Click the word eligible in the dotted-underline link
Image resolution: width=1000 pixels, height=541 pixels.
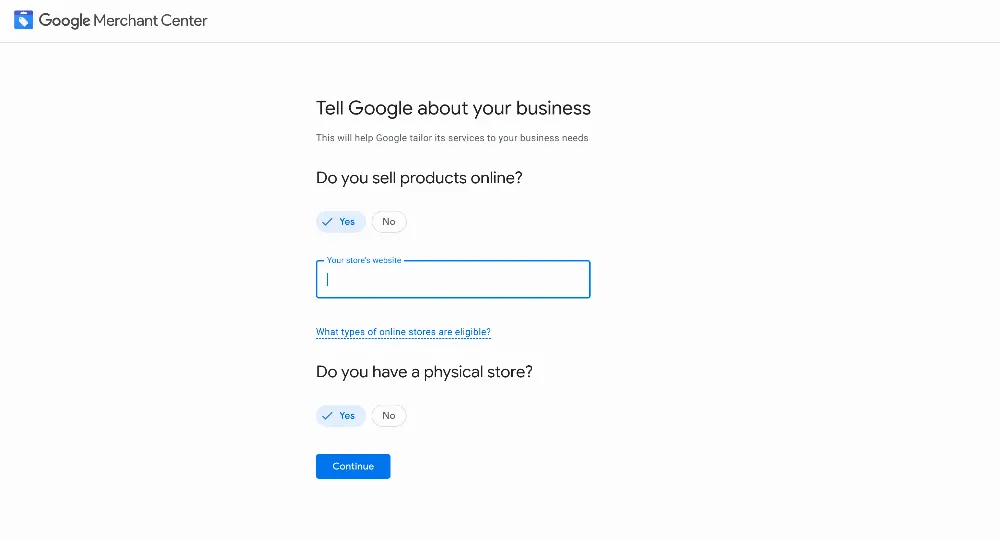473,332
